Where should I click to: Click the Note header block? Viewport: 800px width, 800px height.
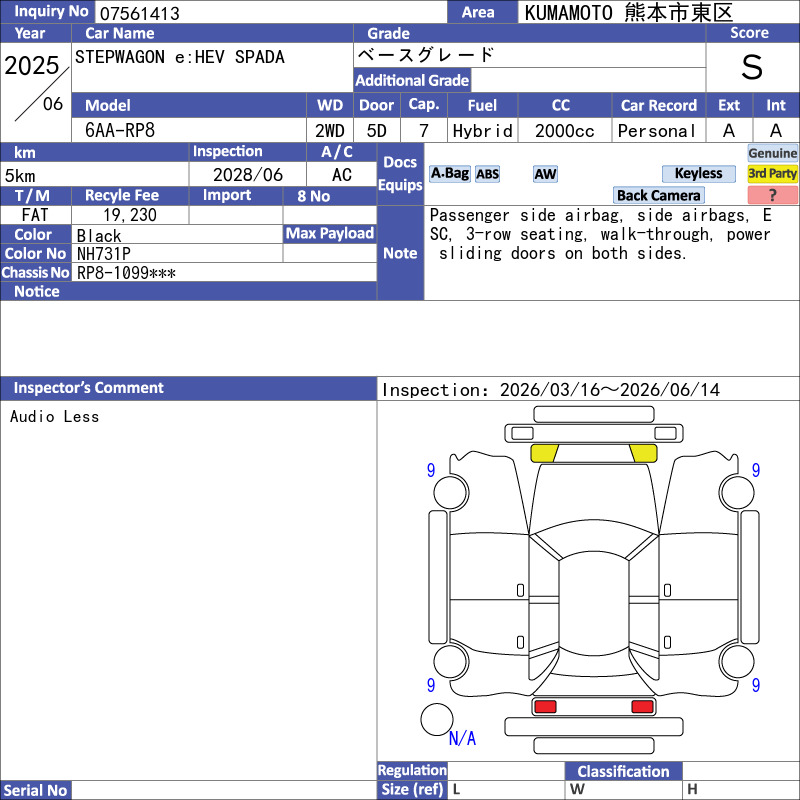click(400, 253)
